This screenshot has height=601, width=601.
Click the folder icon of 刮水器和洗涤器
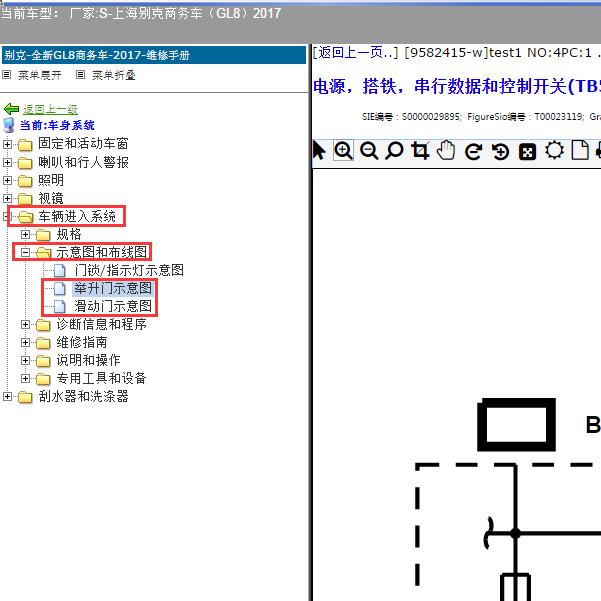(x=25, y=397)
